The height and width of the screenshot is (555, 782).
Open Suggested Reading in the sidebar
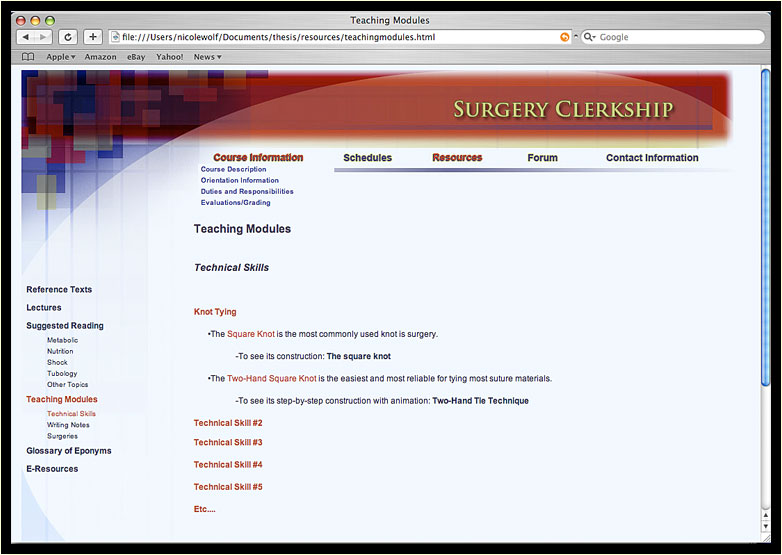pos(65,326)
